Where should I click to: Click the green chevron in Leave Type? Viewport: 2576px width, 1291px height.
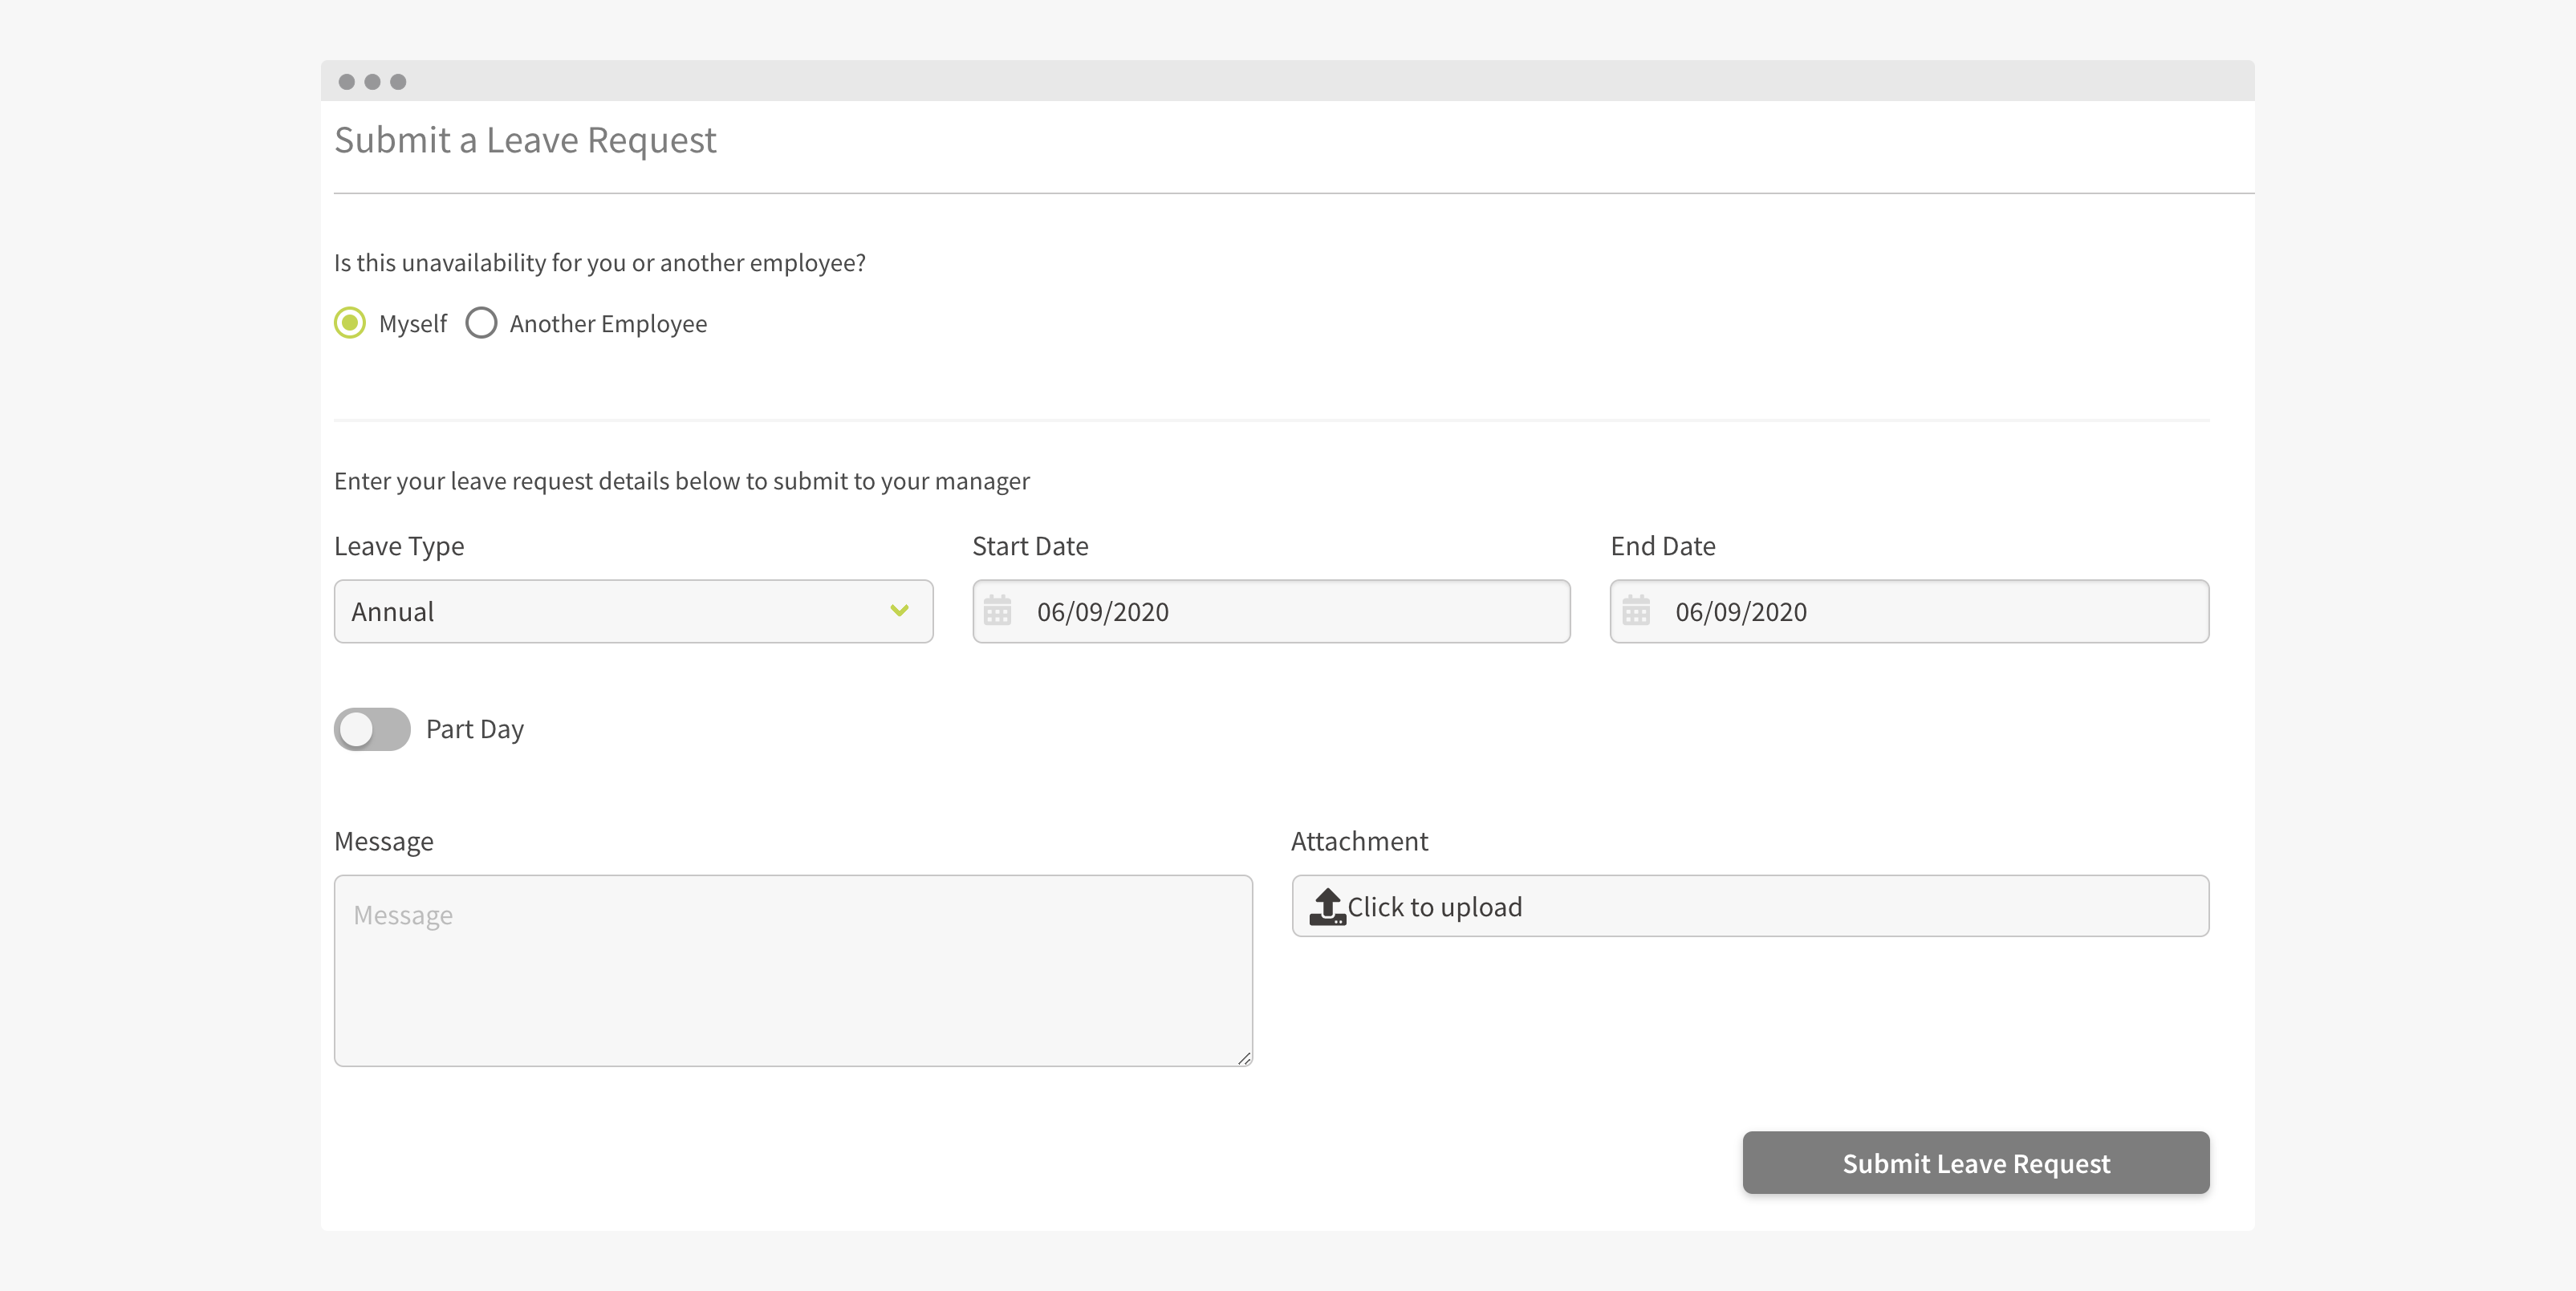tap(899, 610)
